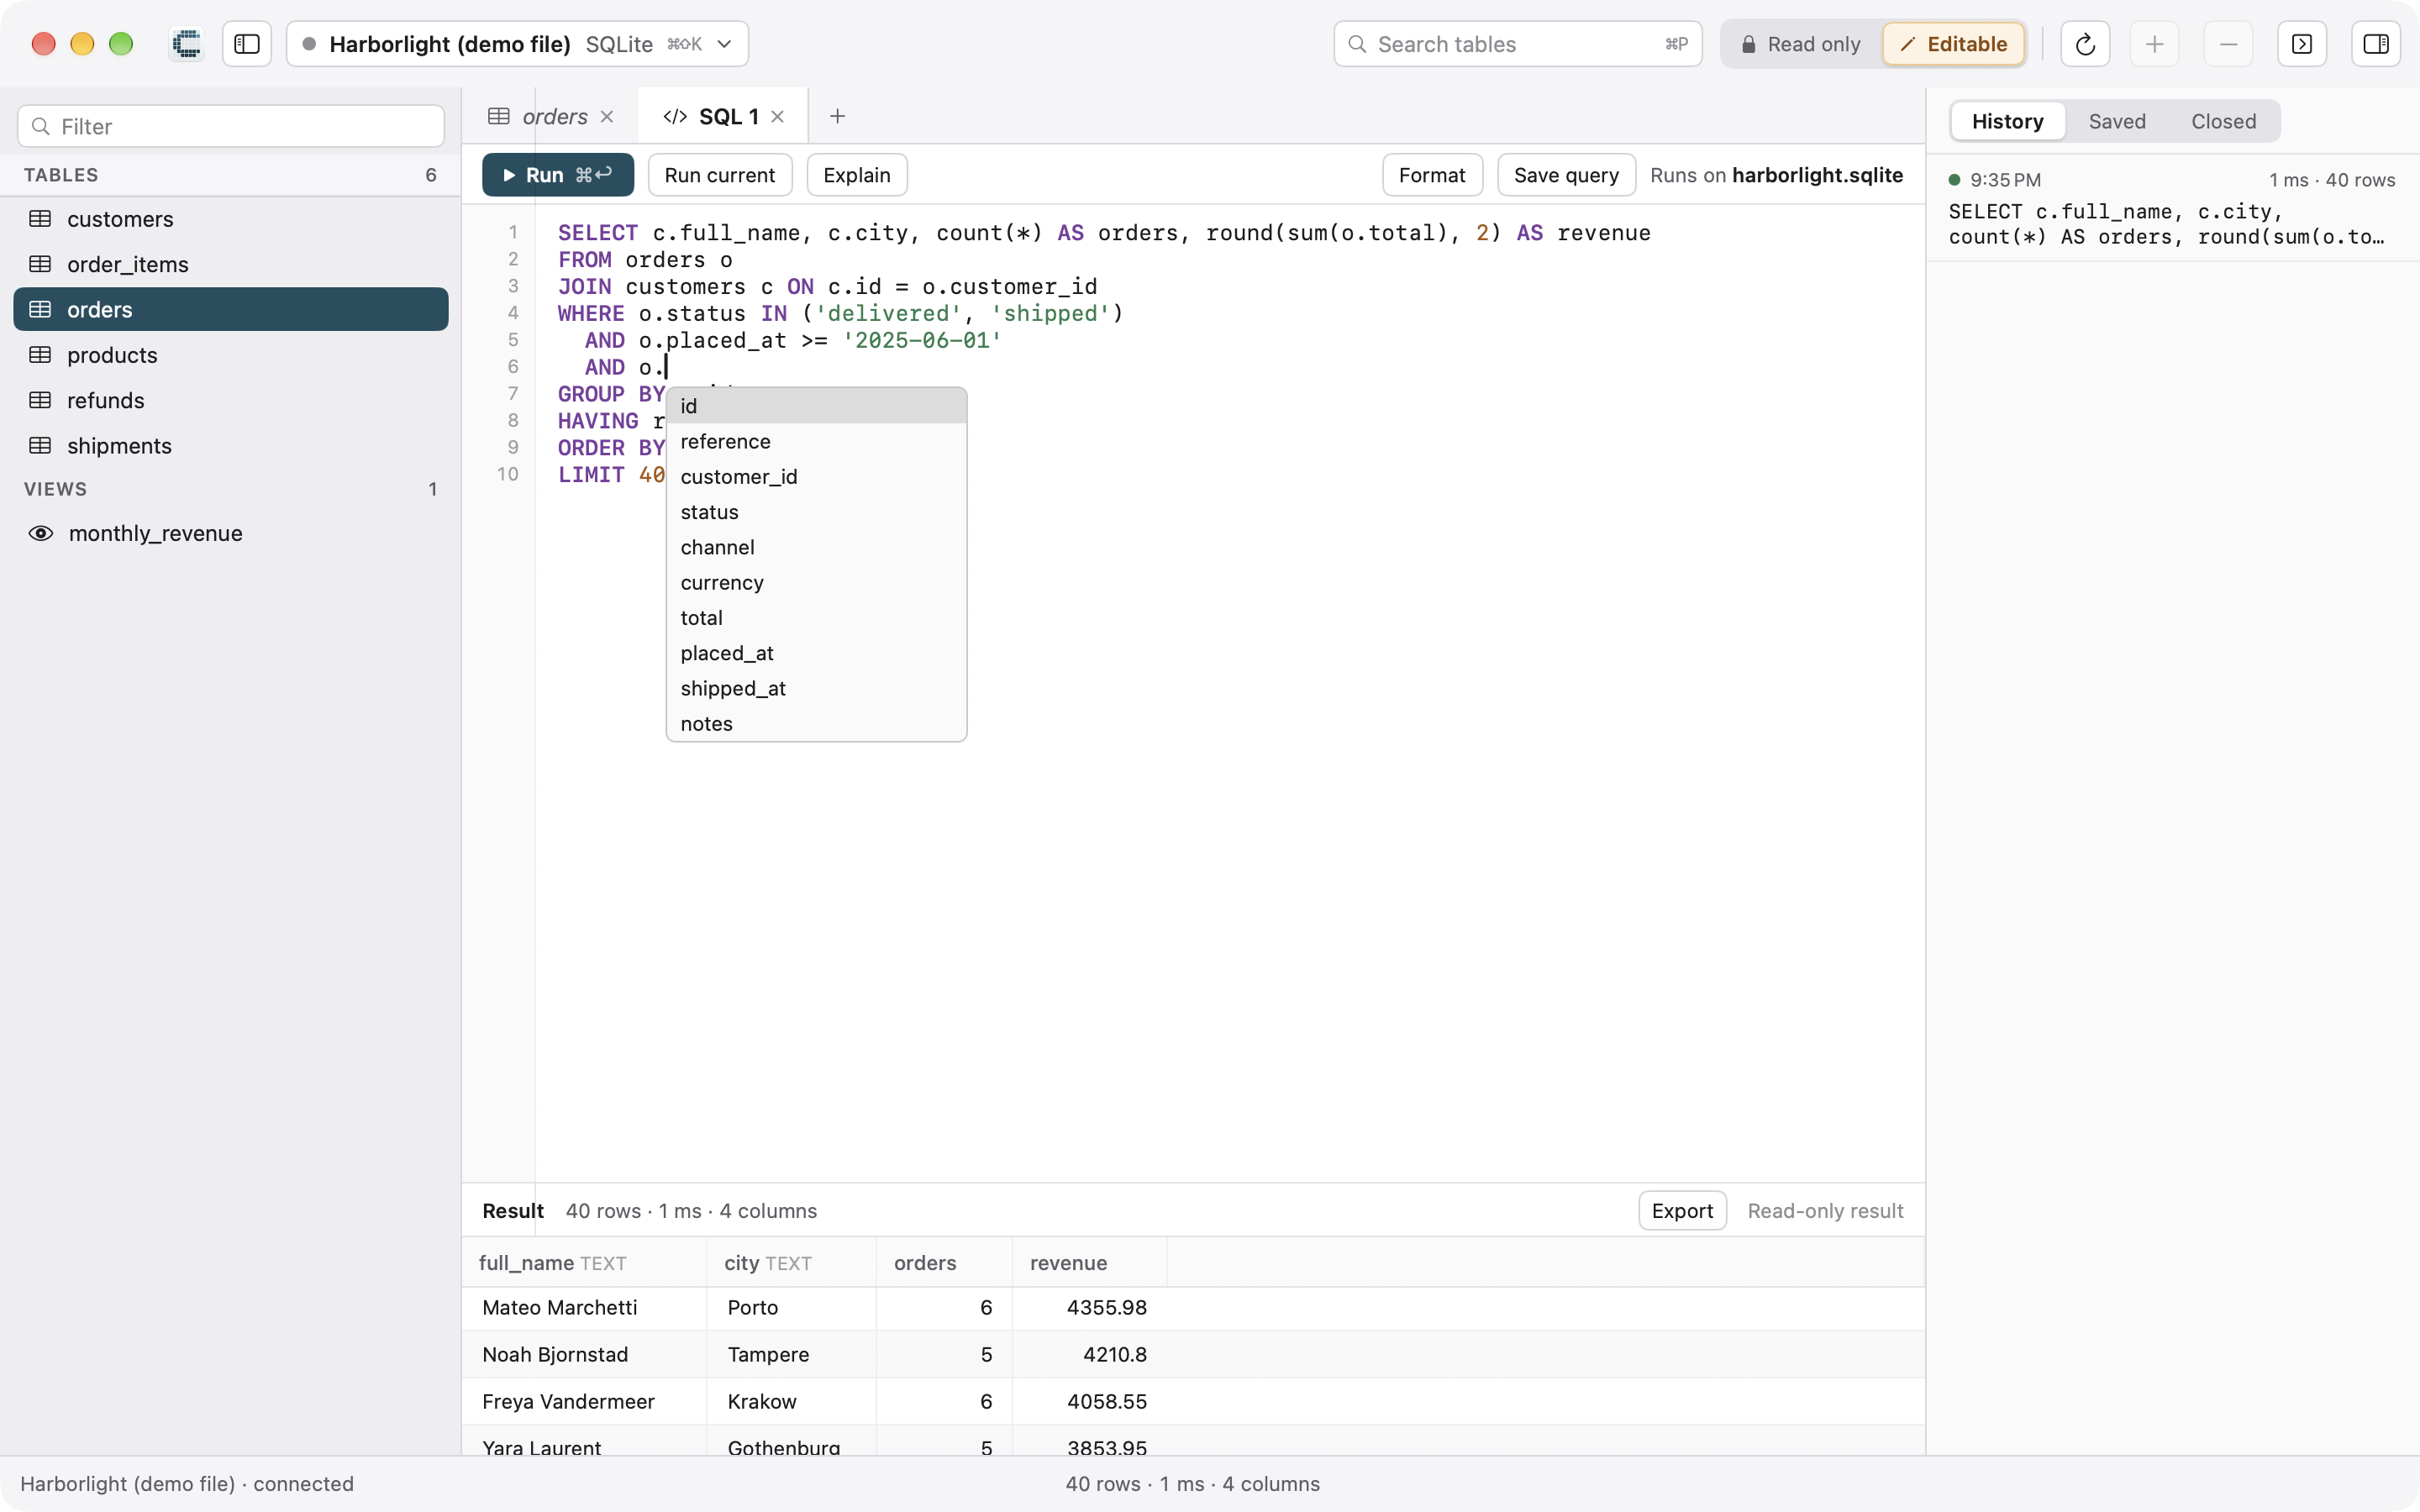Click the eye icon beside monthly_revenue
The width and height of the screenshot is (2420, 1512).
40,533
